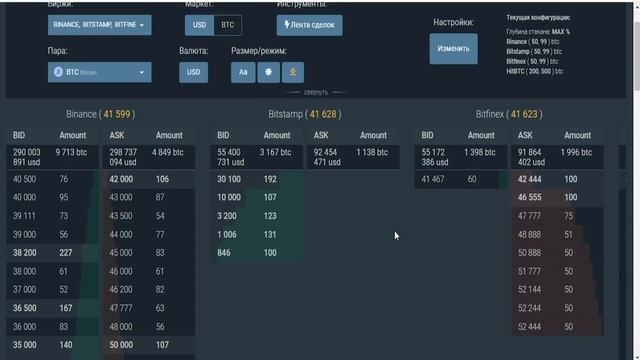Image resolution: width=640 pixels, height=360 pixels.
Task: Click Bitstamp bid price 30 100
Action: [229, 179]
